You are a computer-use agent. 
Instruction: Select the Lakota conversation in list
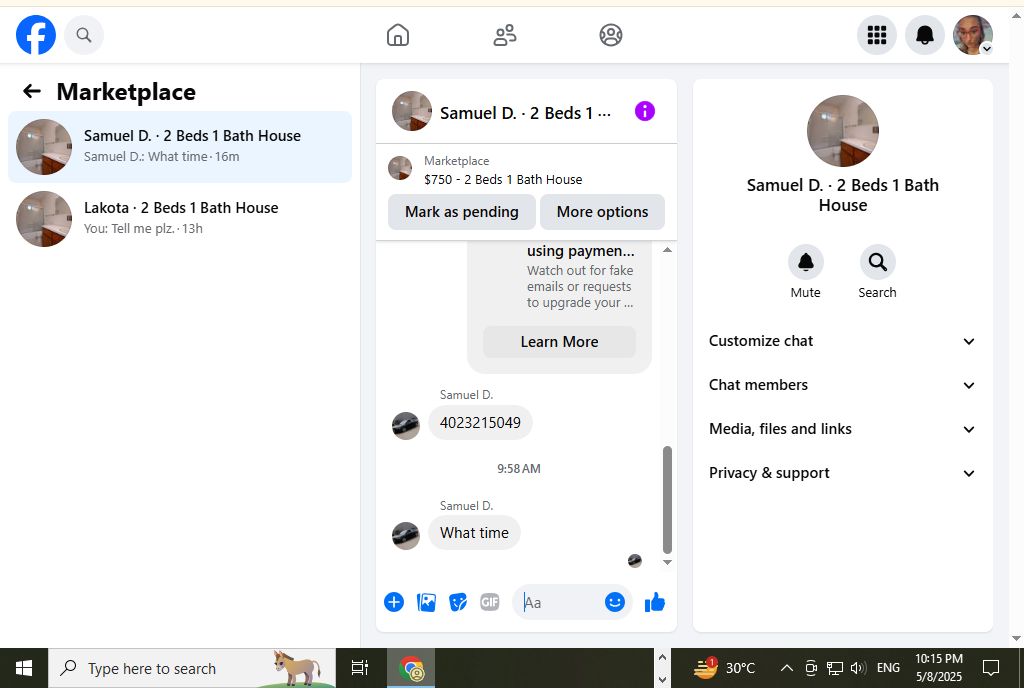[180, 219]
